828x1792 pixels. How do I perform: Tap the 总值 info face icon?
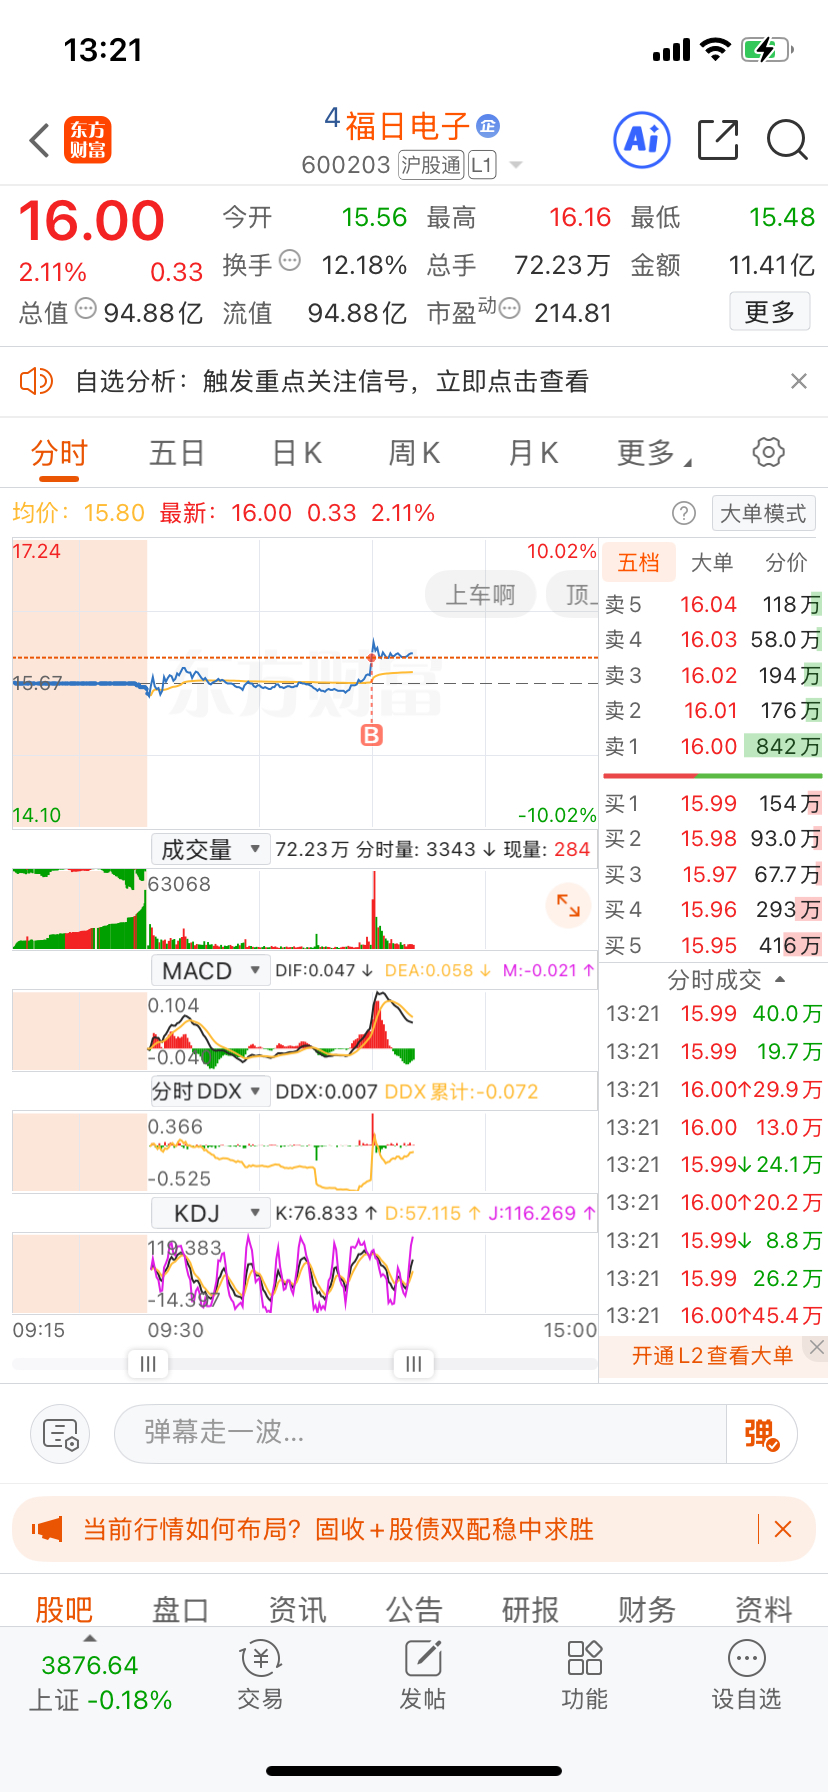coord(86,309)
